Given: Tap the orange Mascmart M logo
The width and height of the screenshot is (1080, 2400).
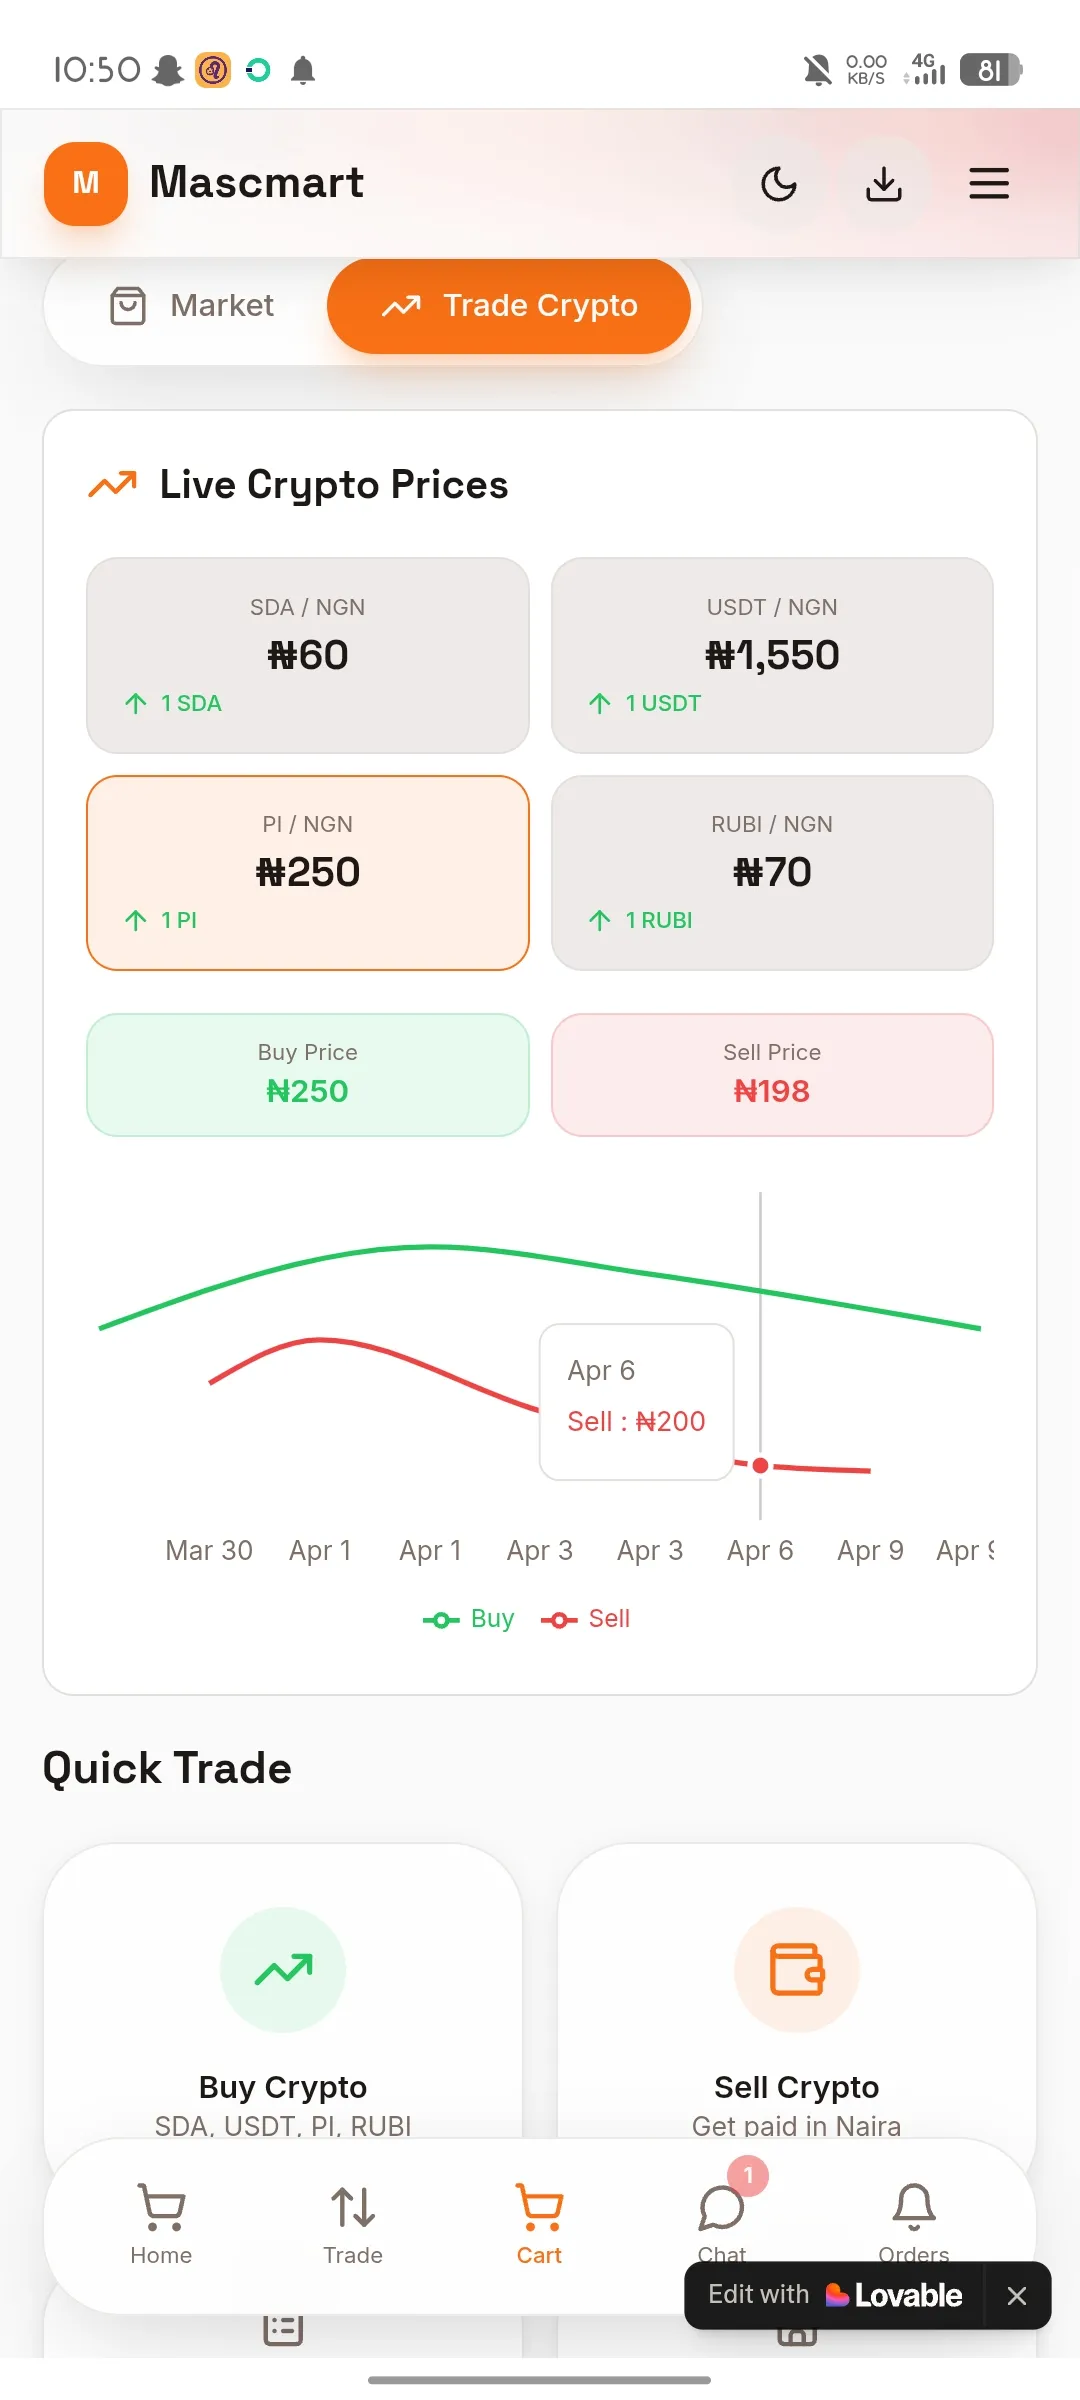Looking at the screenshot, I should 86,183.
